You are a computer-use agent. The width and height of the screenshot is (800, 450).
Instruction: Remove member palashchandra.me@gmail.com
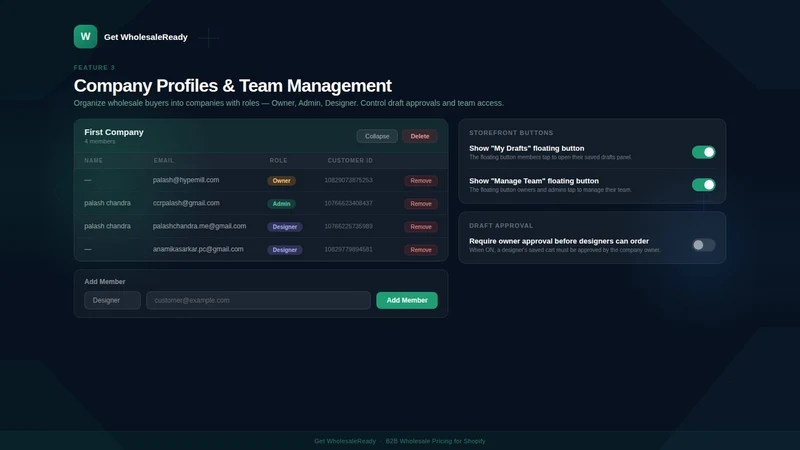pos(421,227)
